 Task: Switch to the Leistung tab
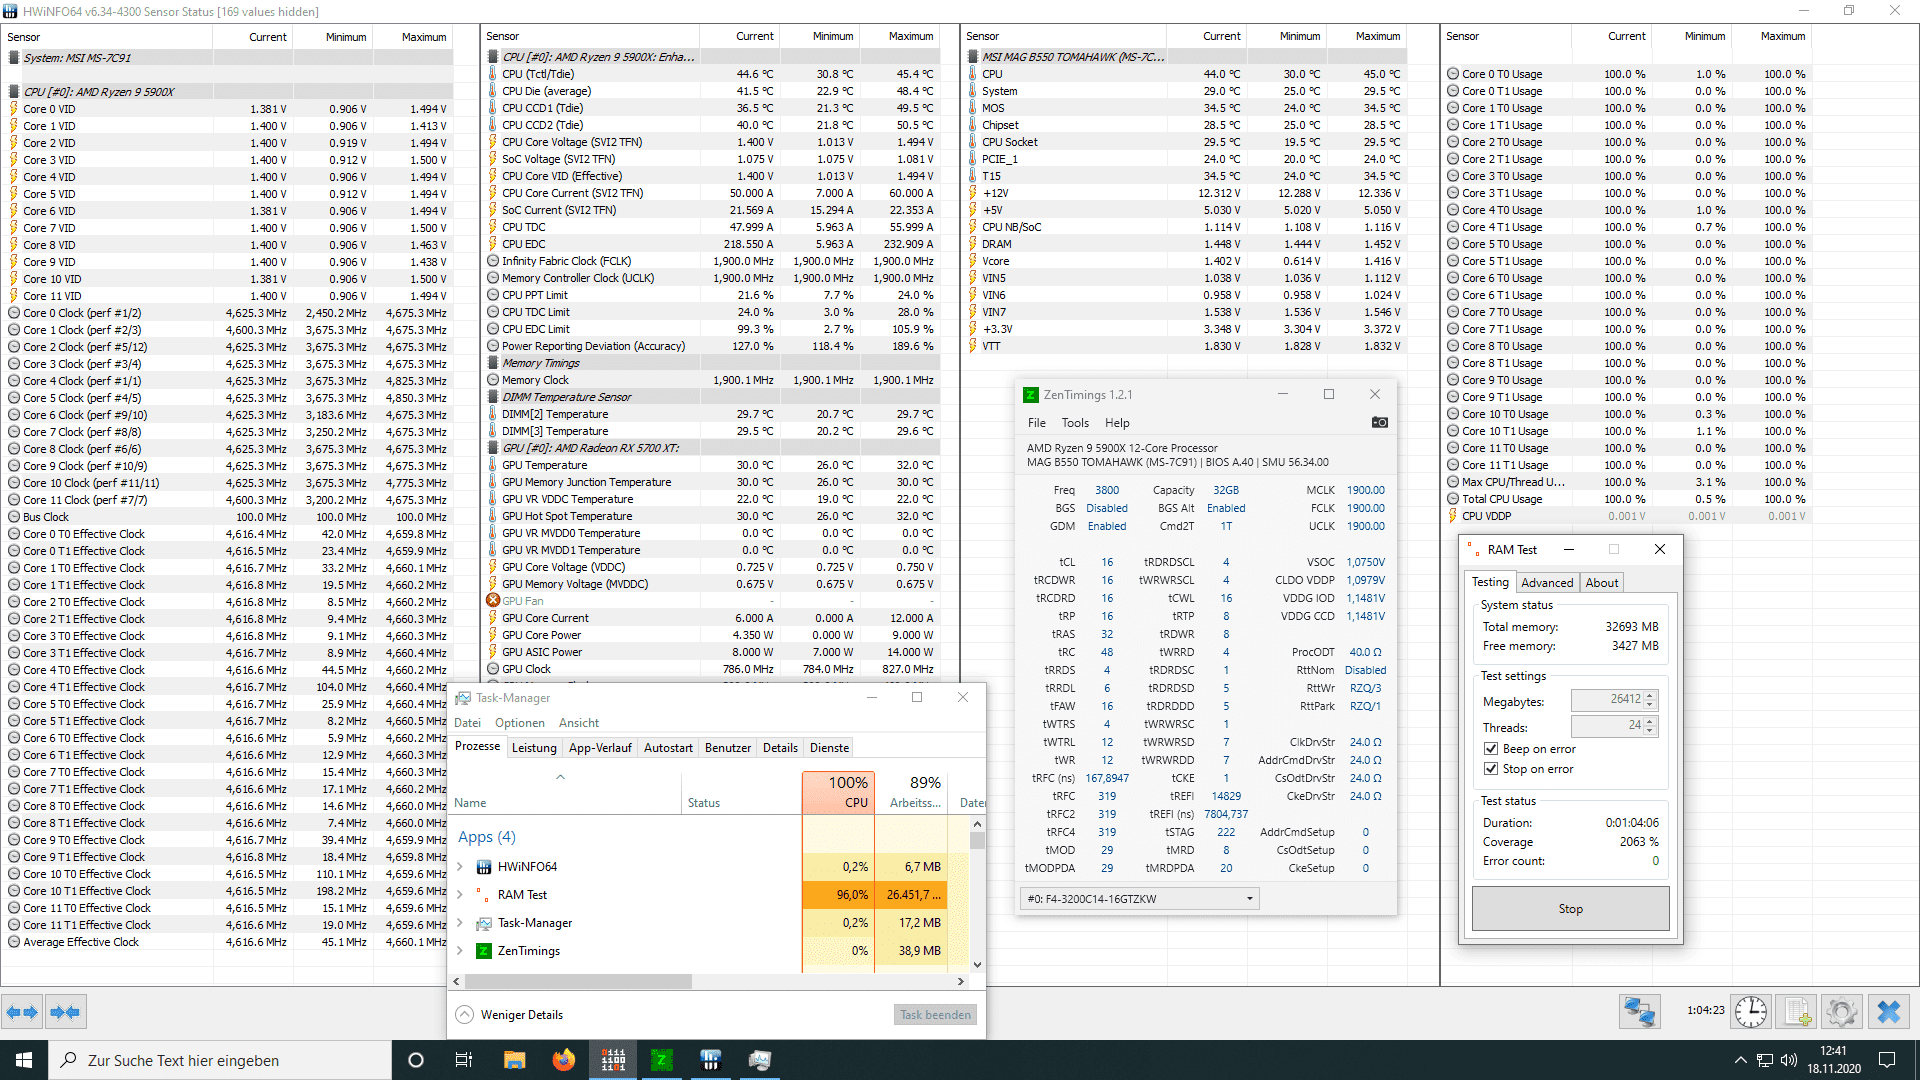[x=534, y=748]
